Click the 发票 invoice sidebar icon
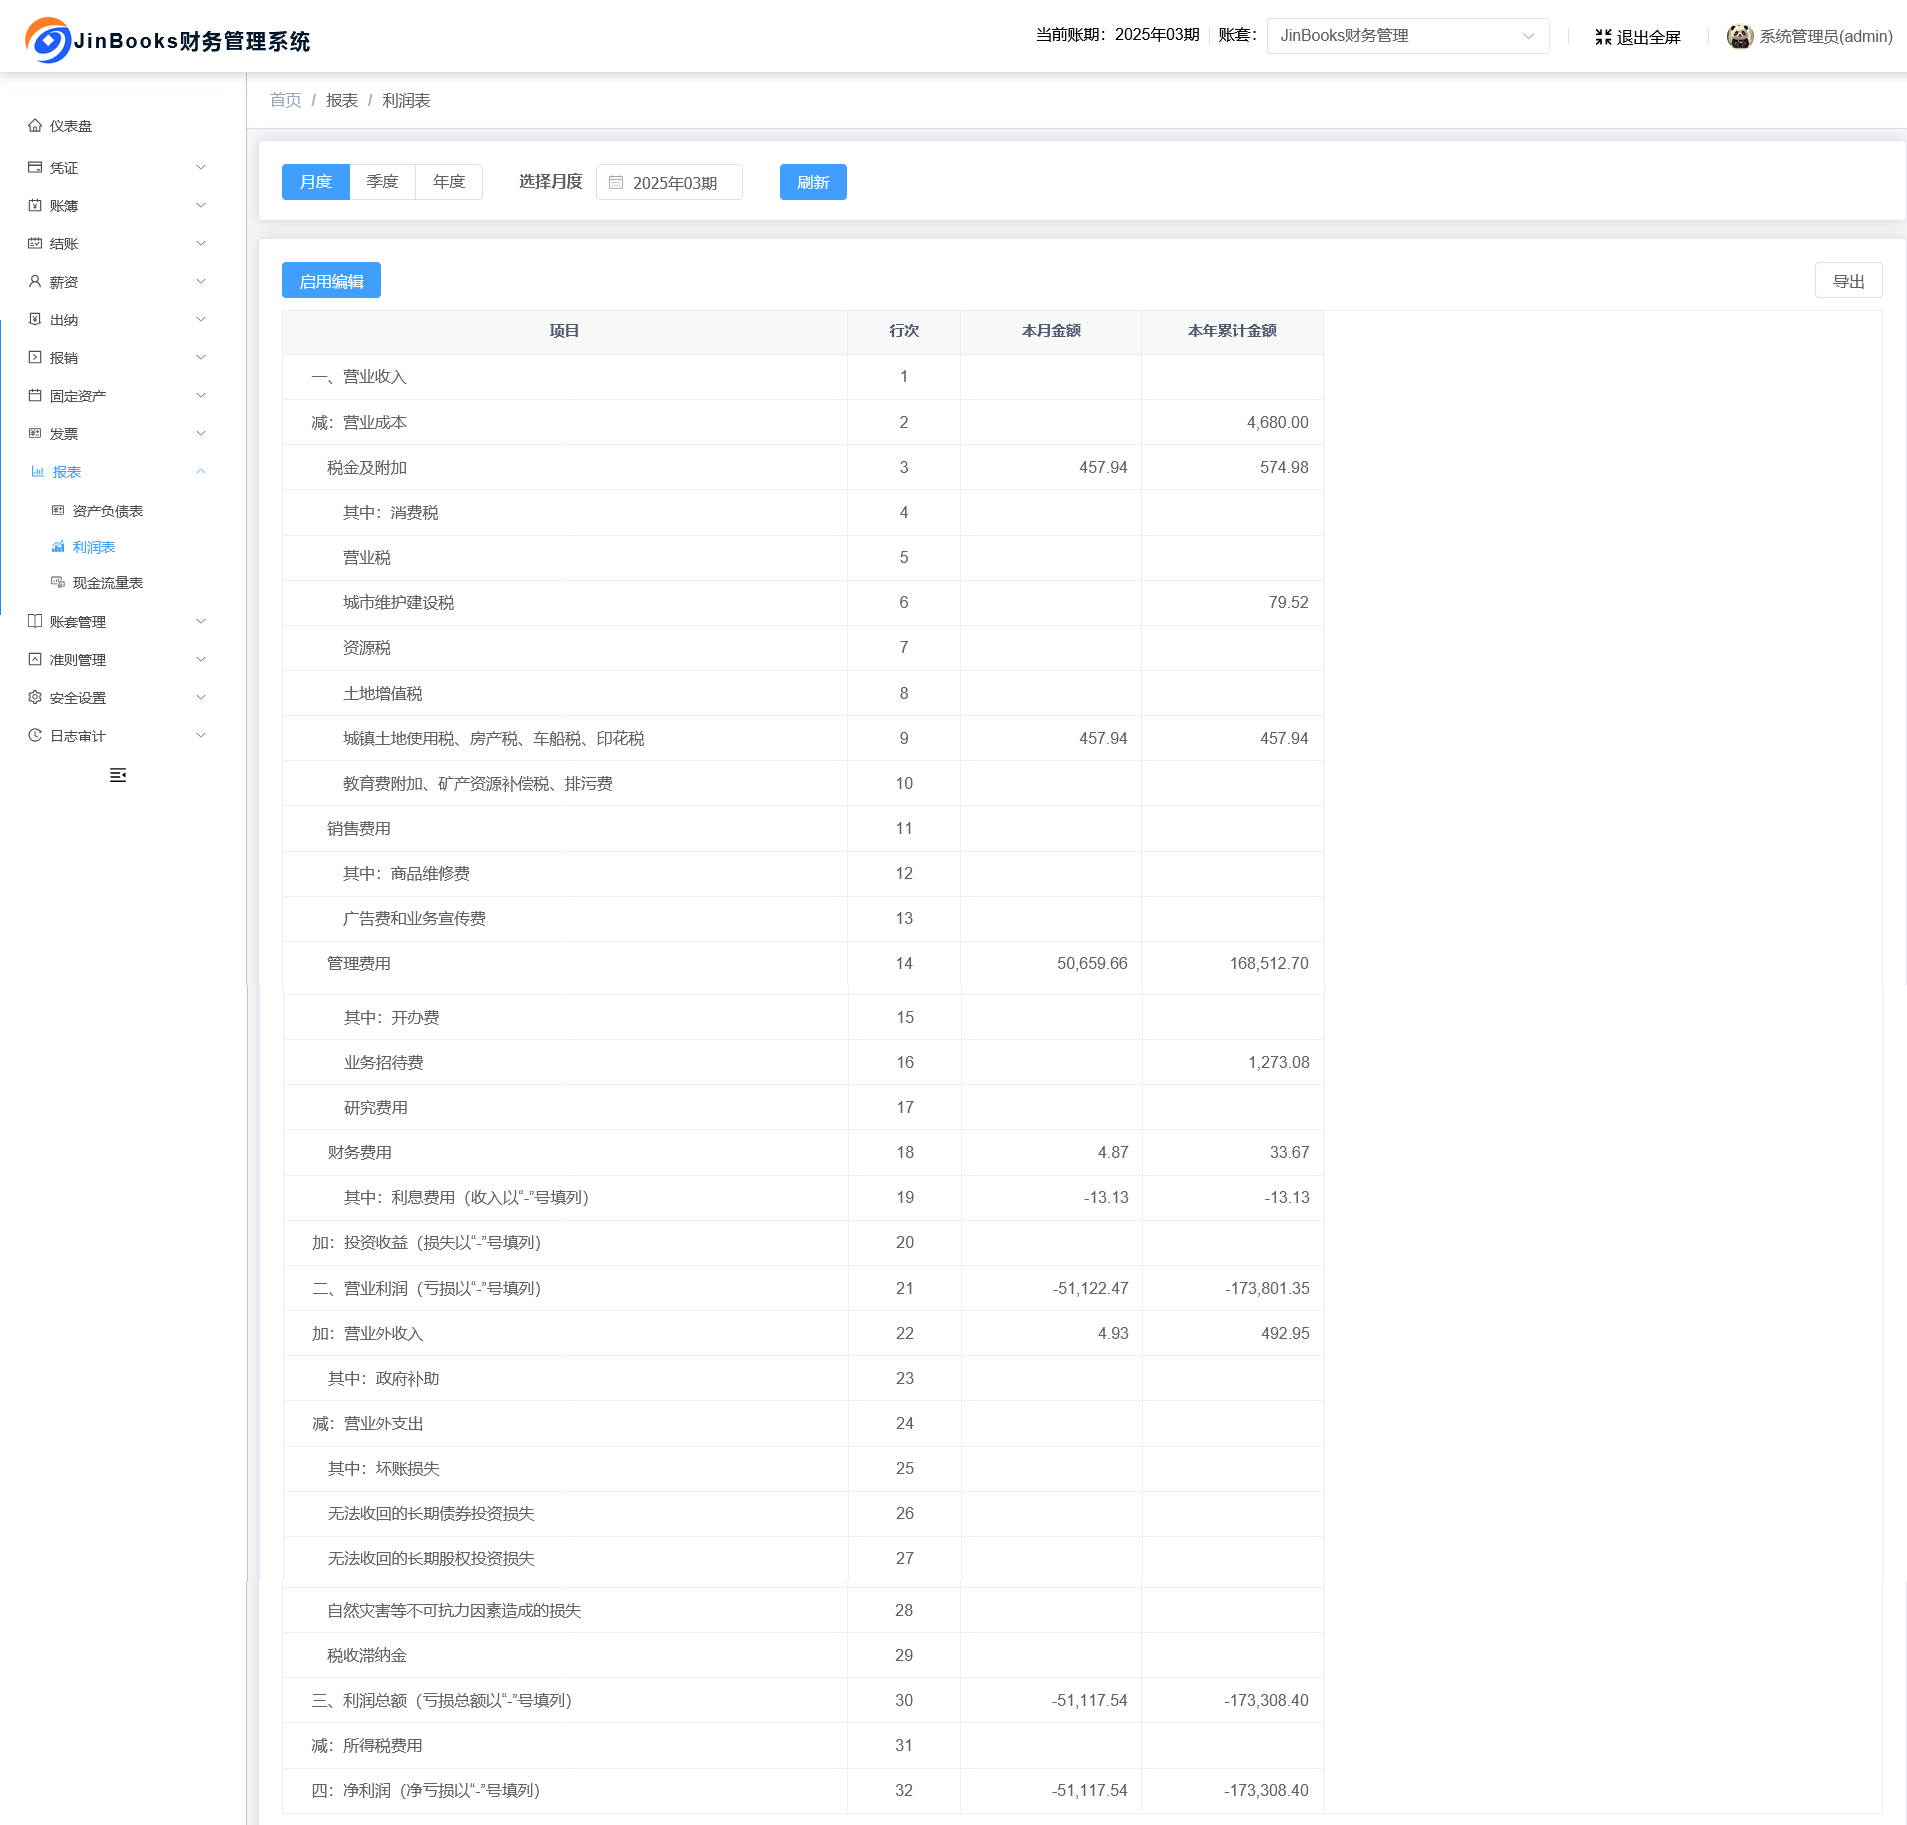Viewport: 1907px width, 1825px height. pos(35,433)
